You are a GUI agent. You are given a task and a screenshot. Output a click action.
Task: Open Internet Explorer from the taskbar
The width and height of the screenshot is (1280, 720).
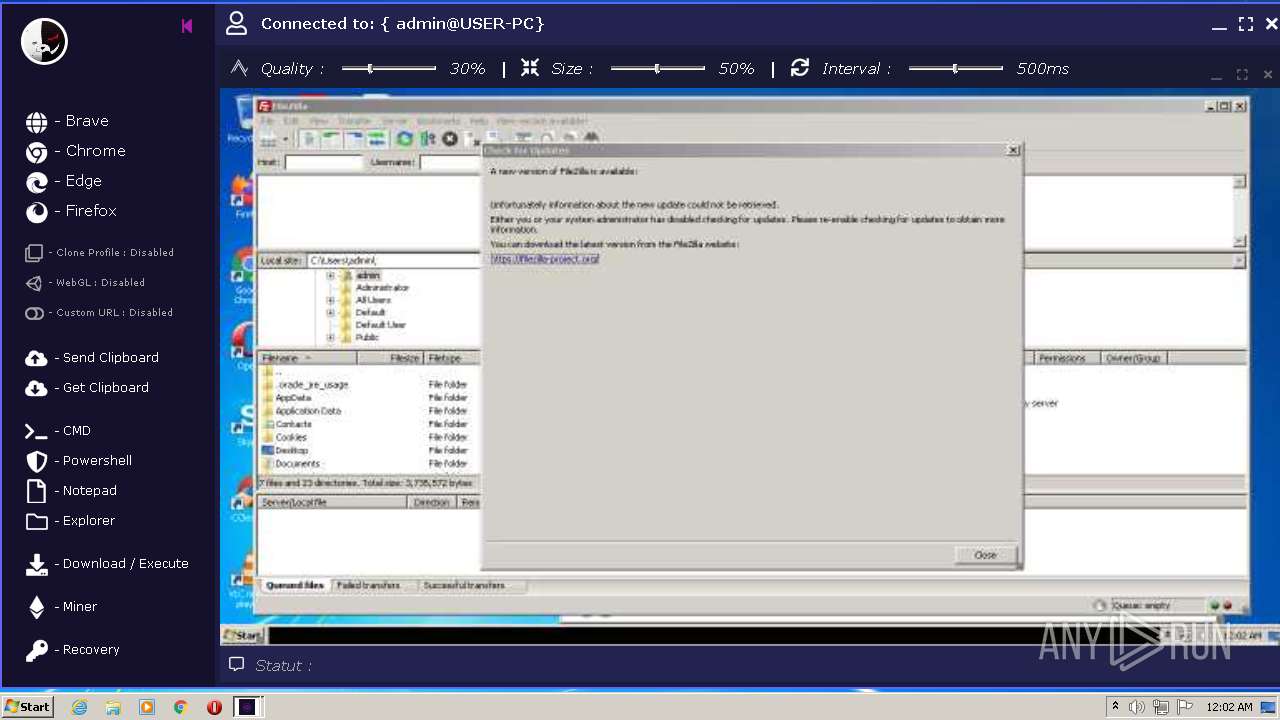coord(79,707)
